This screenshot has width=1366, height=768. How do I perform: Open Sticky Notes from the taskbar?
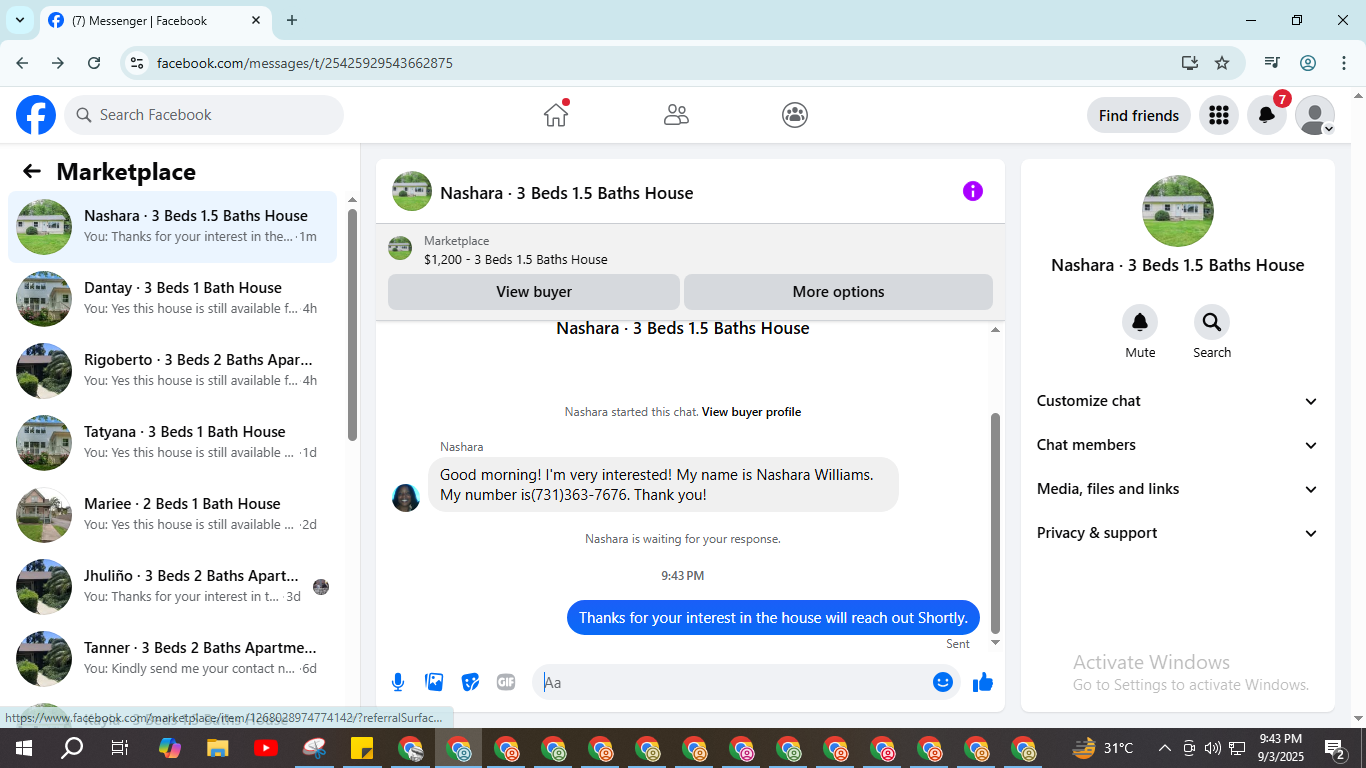[x=361, y=748]
